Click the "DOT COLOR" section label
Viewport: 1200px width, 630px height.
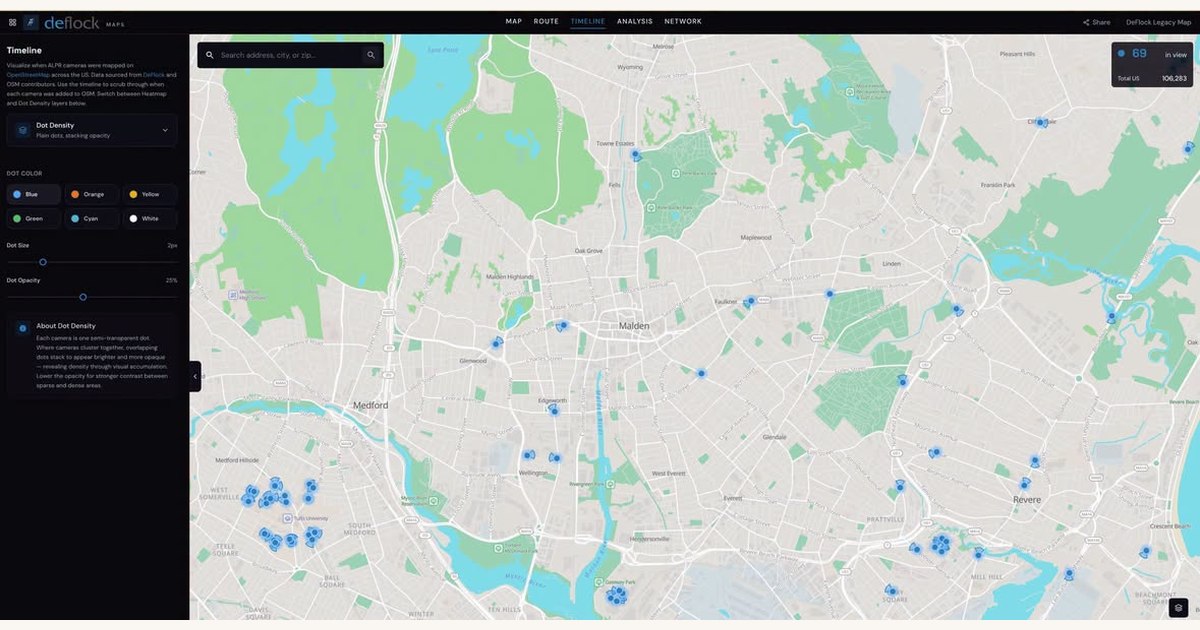pyautogui.click(x=25, y=173)
